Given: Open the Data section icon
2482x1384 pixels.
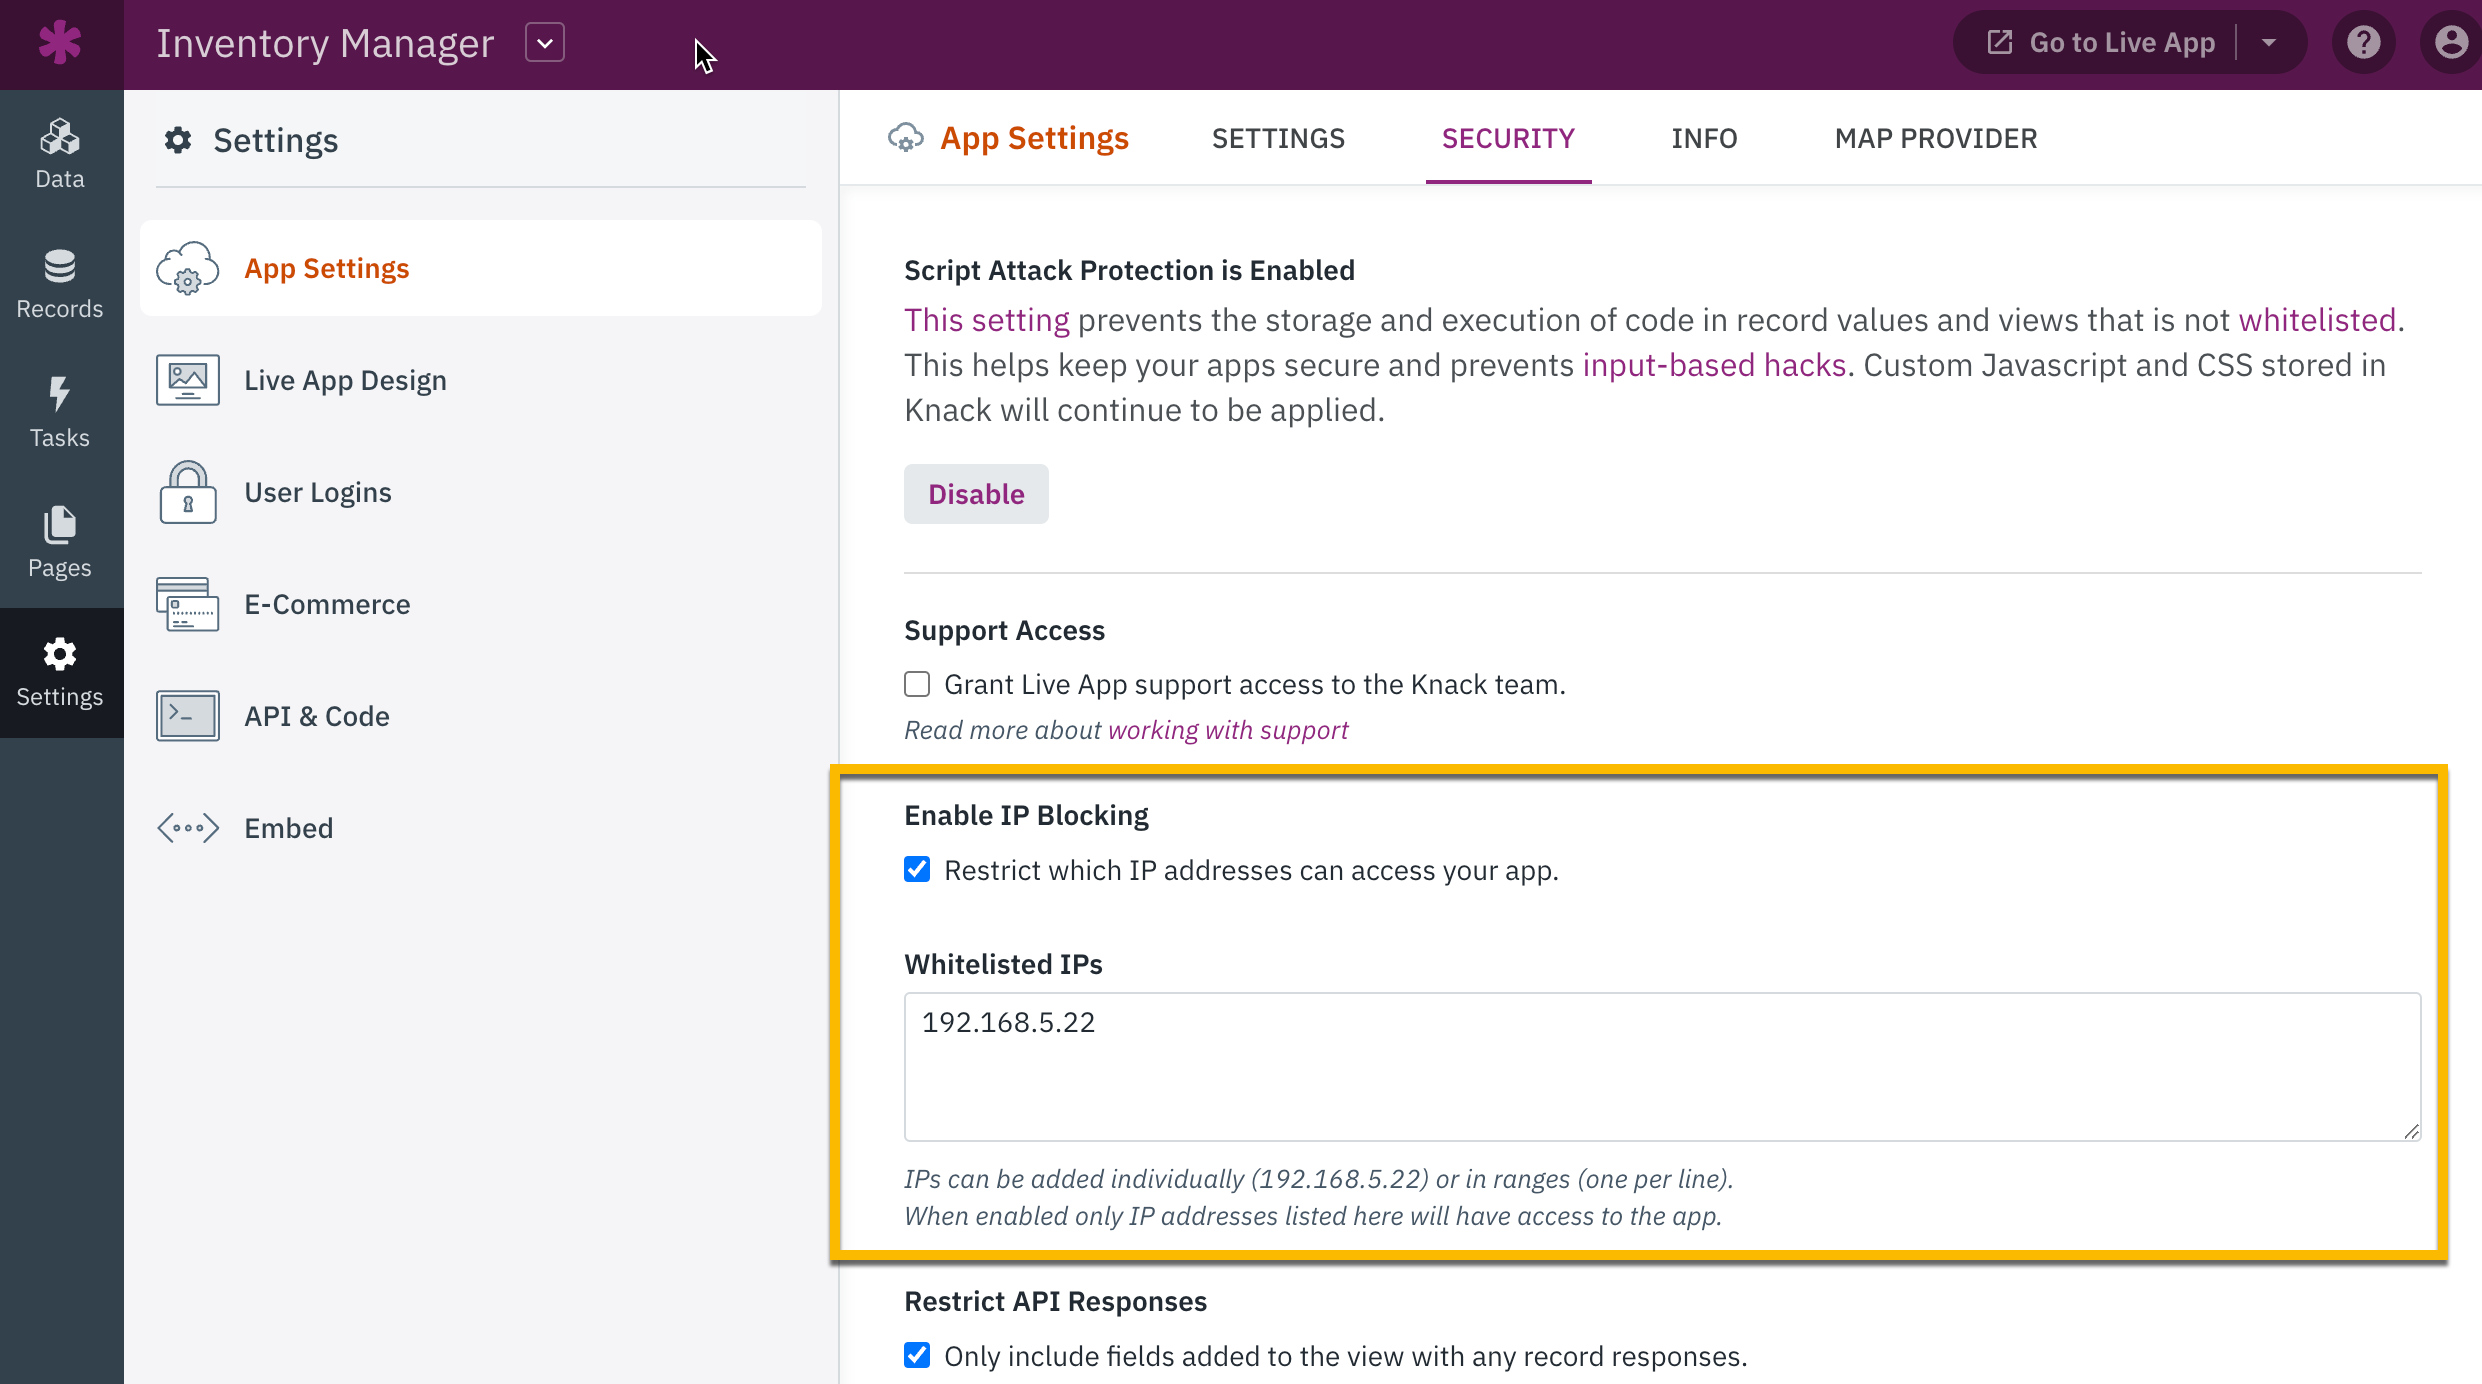Looking at the screenshot, I should [60, 137].
